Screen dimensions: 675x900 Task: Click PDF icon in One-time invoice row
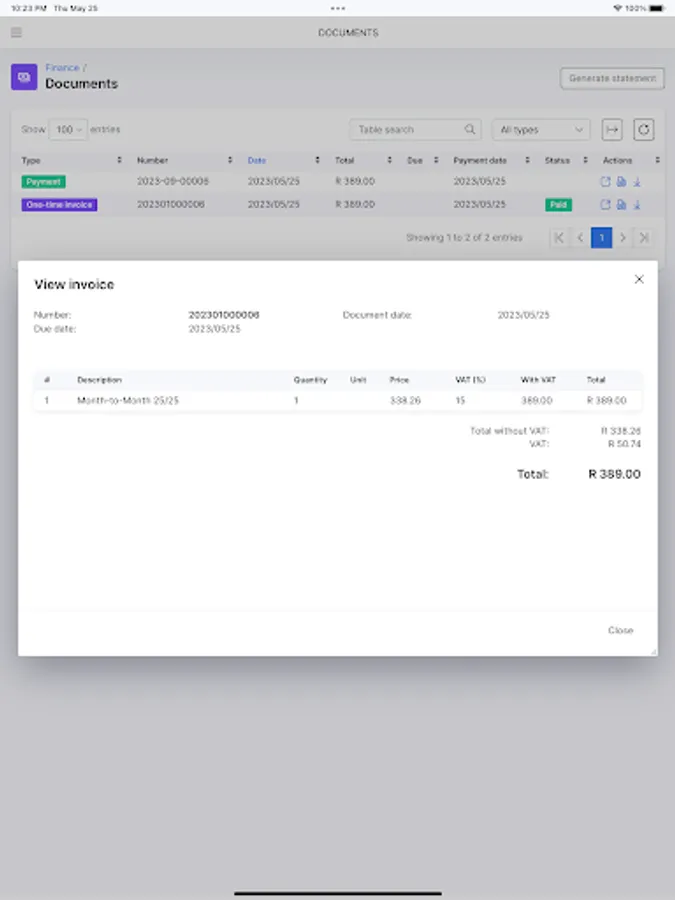[x=621, y=204]
